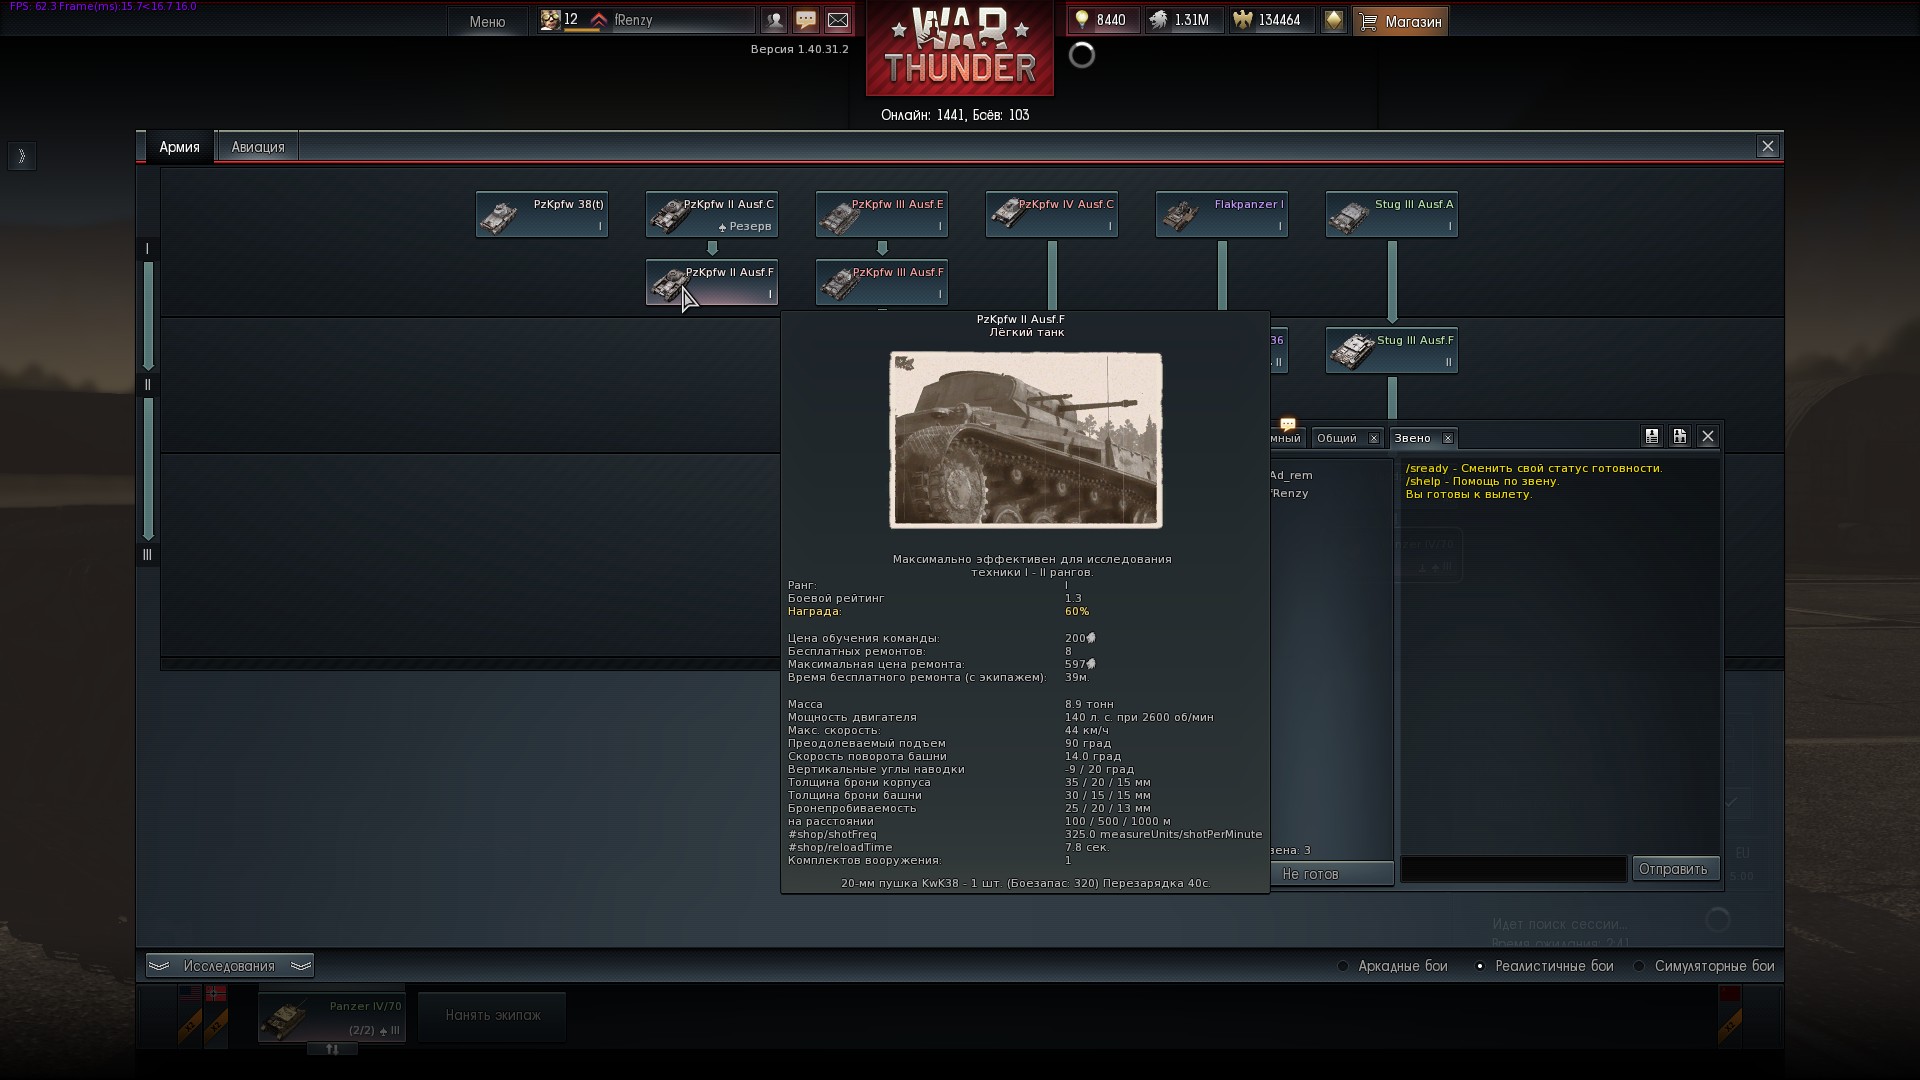
Task: Select Аркадные бои mode
Action: [1393, 966]
